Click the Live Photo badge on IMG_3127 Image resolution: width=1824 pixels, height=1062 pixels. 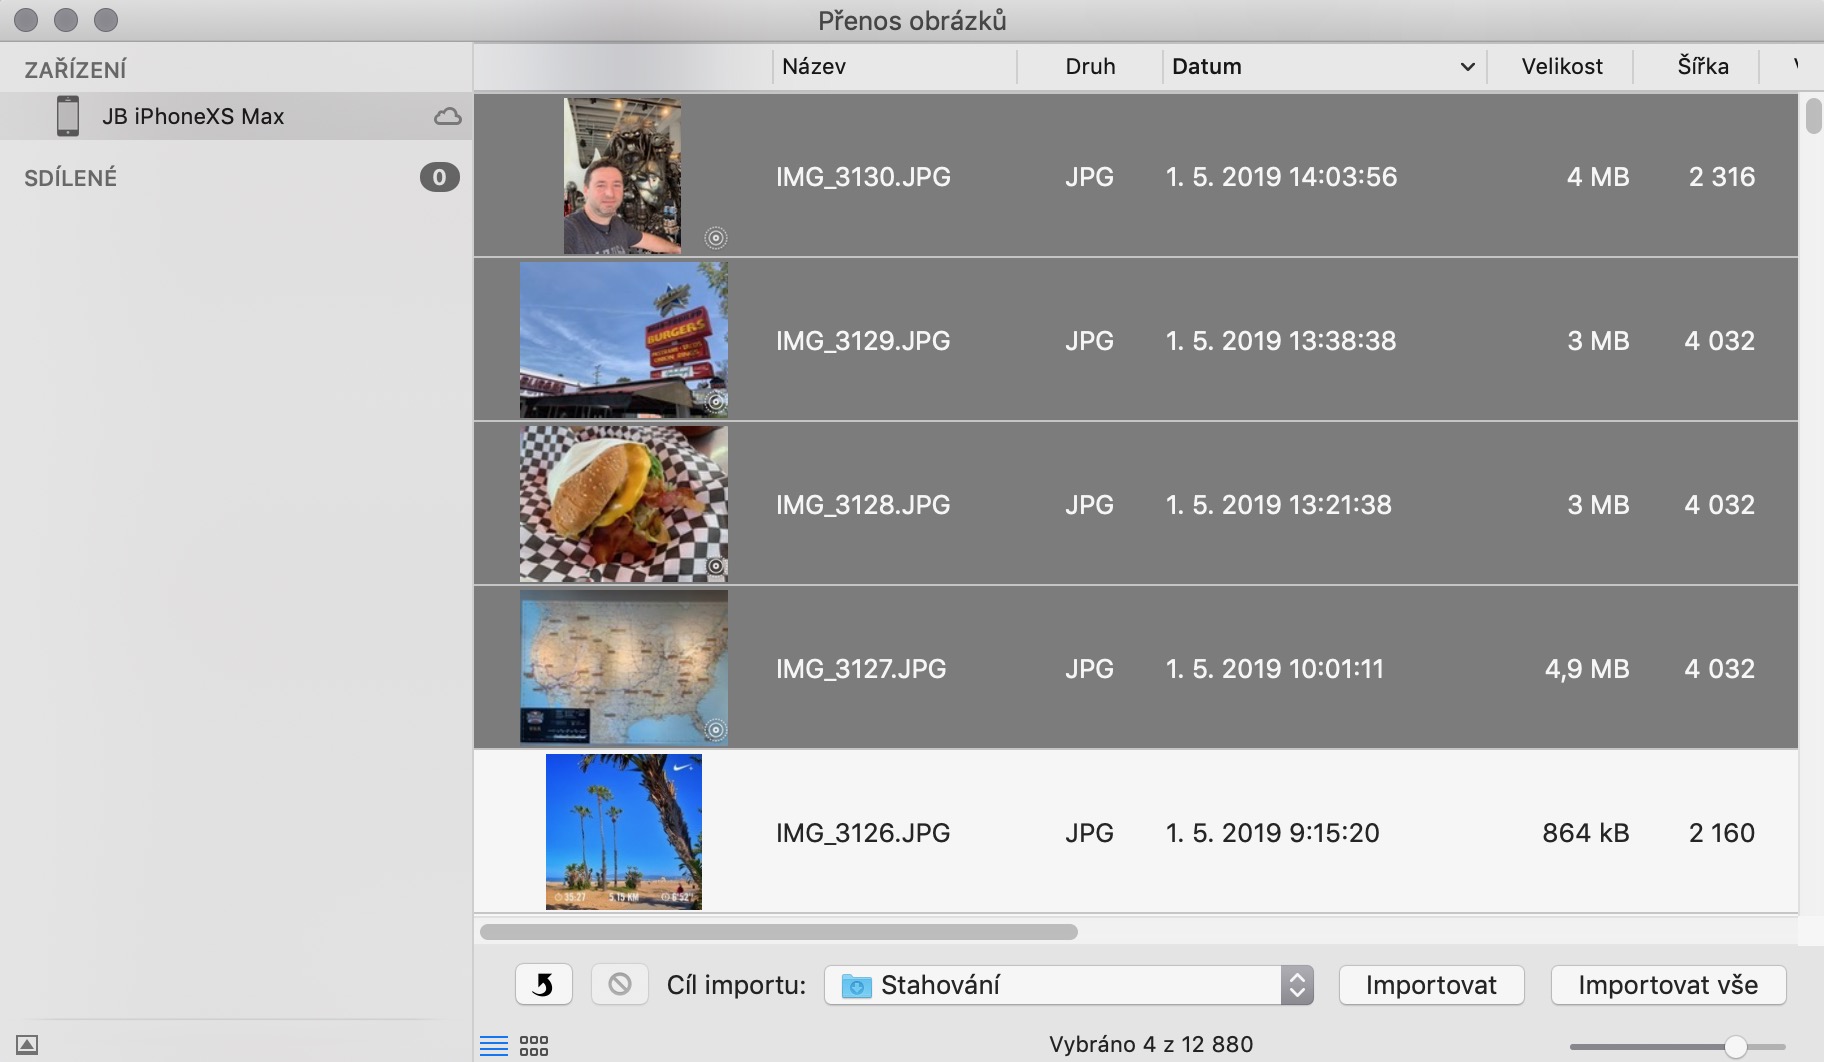pos(715,730)
